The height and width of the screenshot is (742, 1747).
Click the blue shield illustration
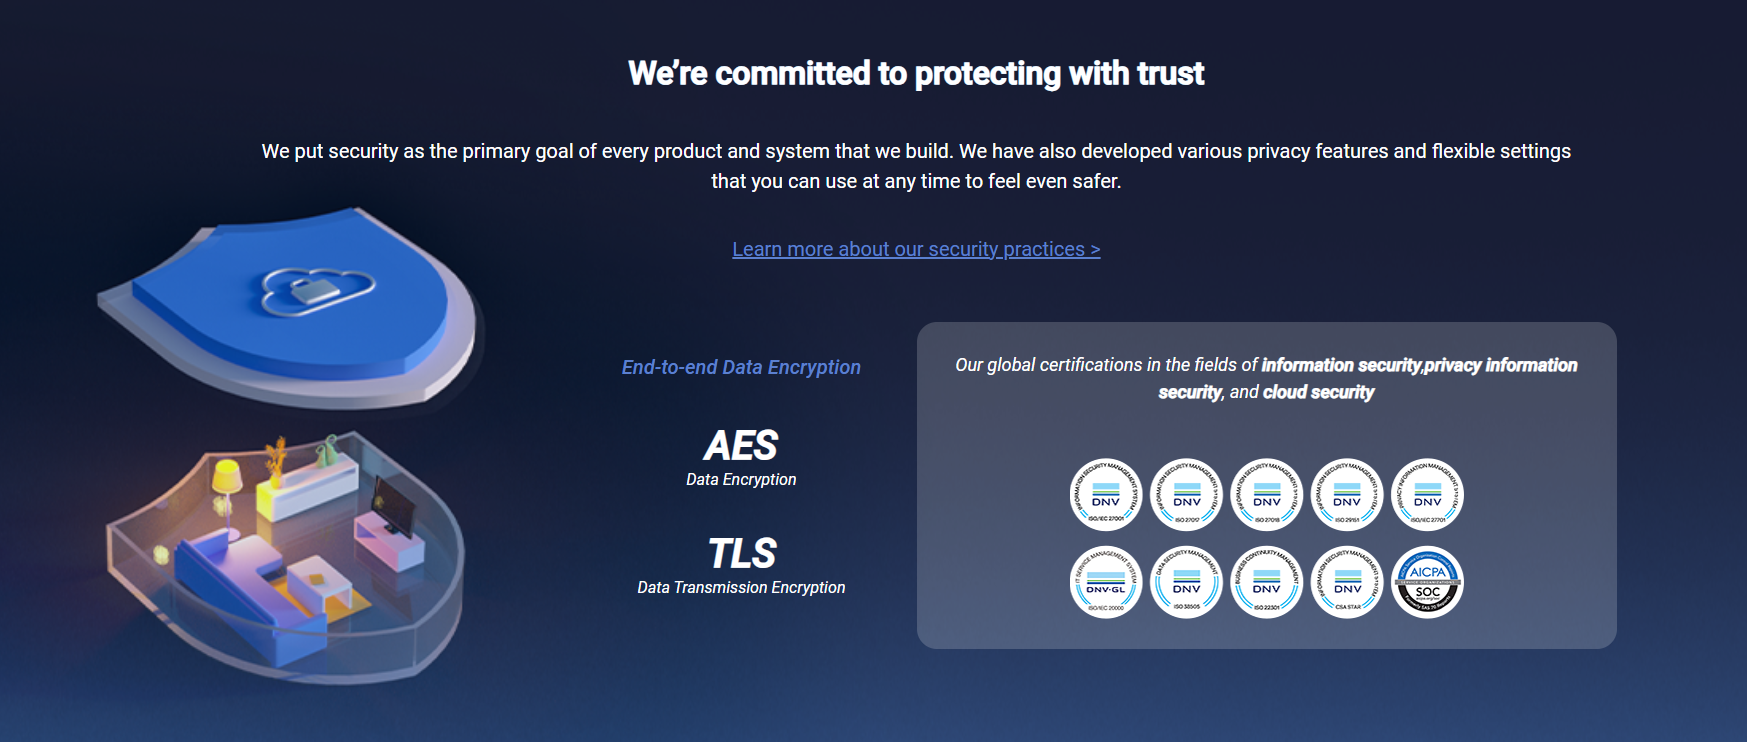click(x=290, y=307)
